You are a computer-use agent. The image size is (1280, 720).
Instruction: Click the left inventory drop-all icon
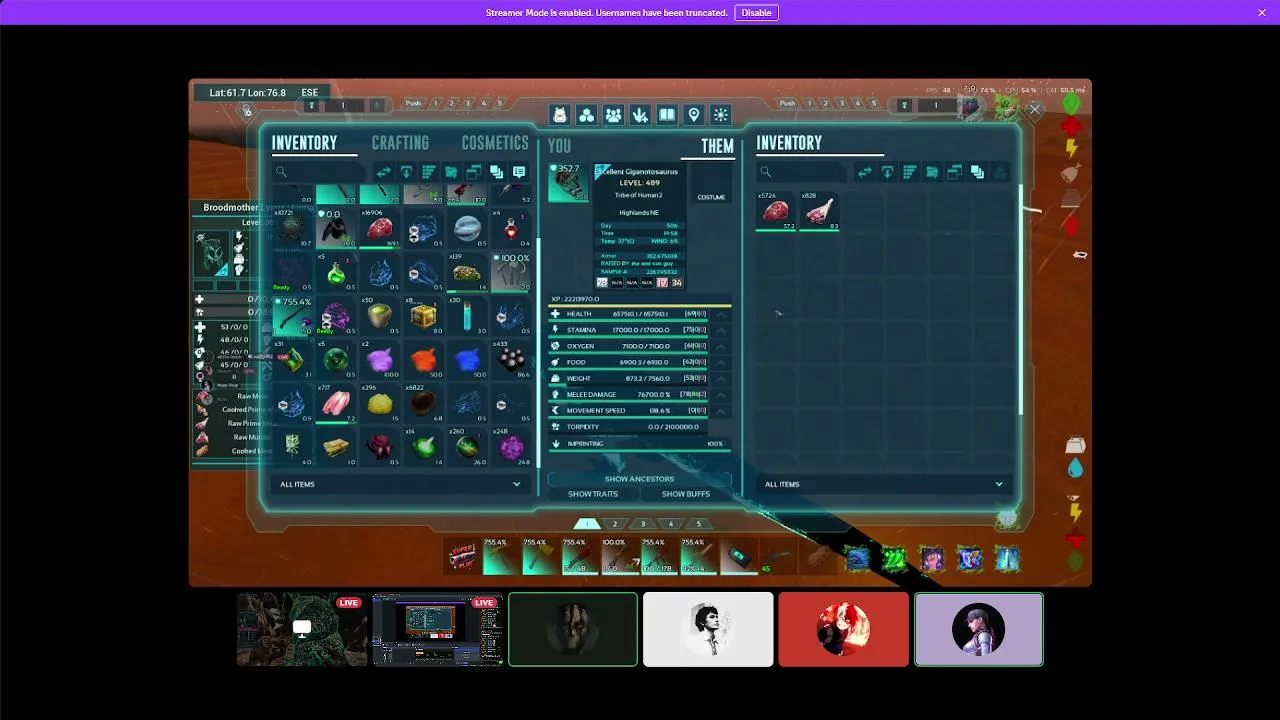click(407, 172)
